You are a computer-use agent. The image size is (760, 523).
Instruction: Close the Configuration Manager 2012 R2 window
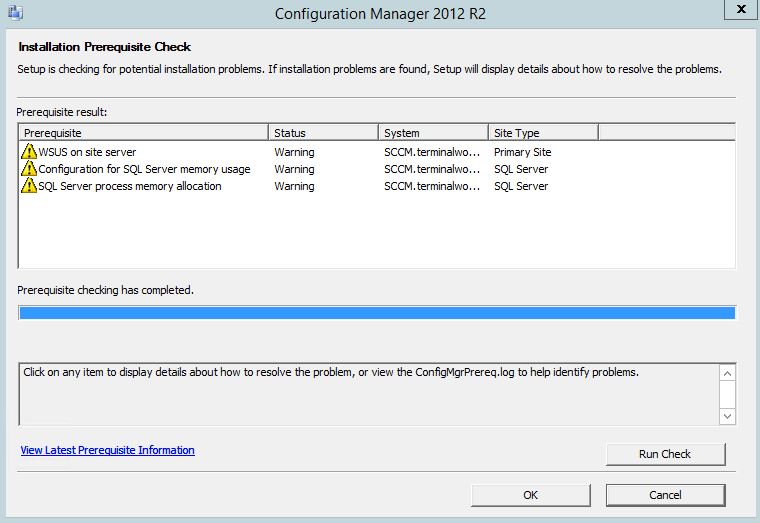[x=741, y=9]
